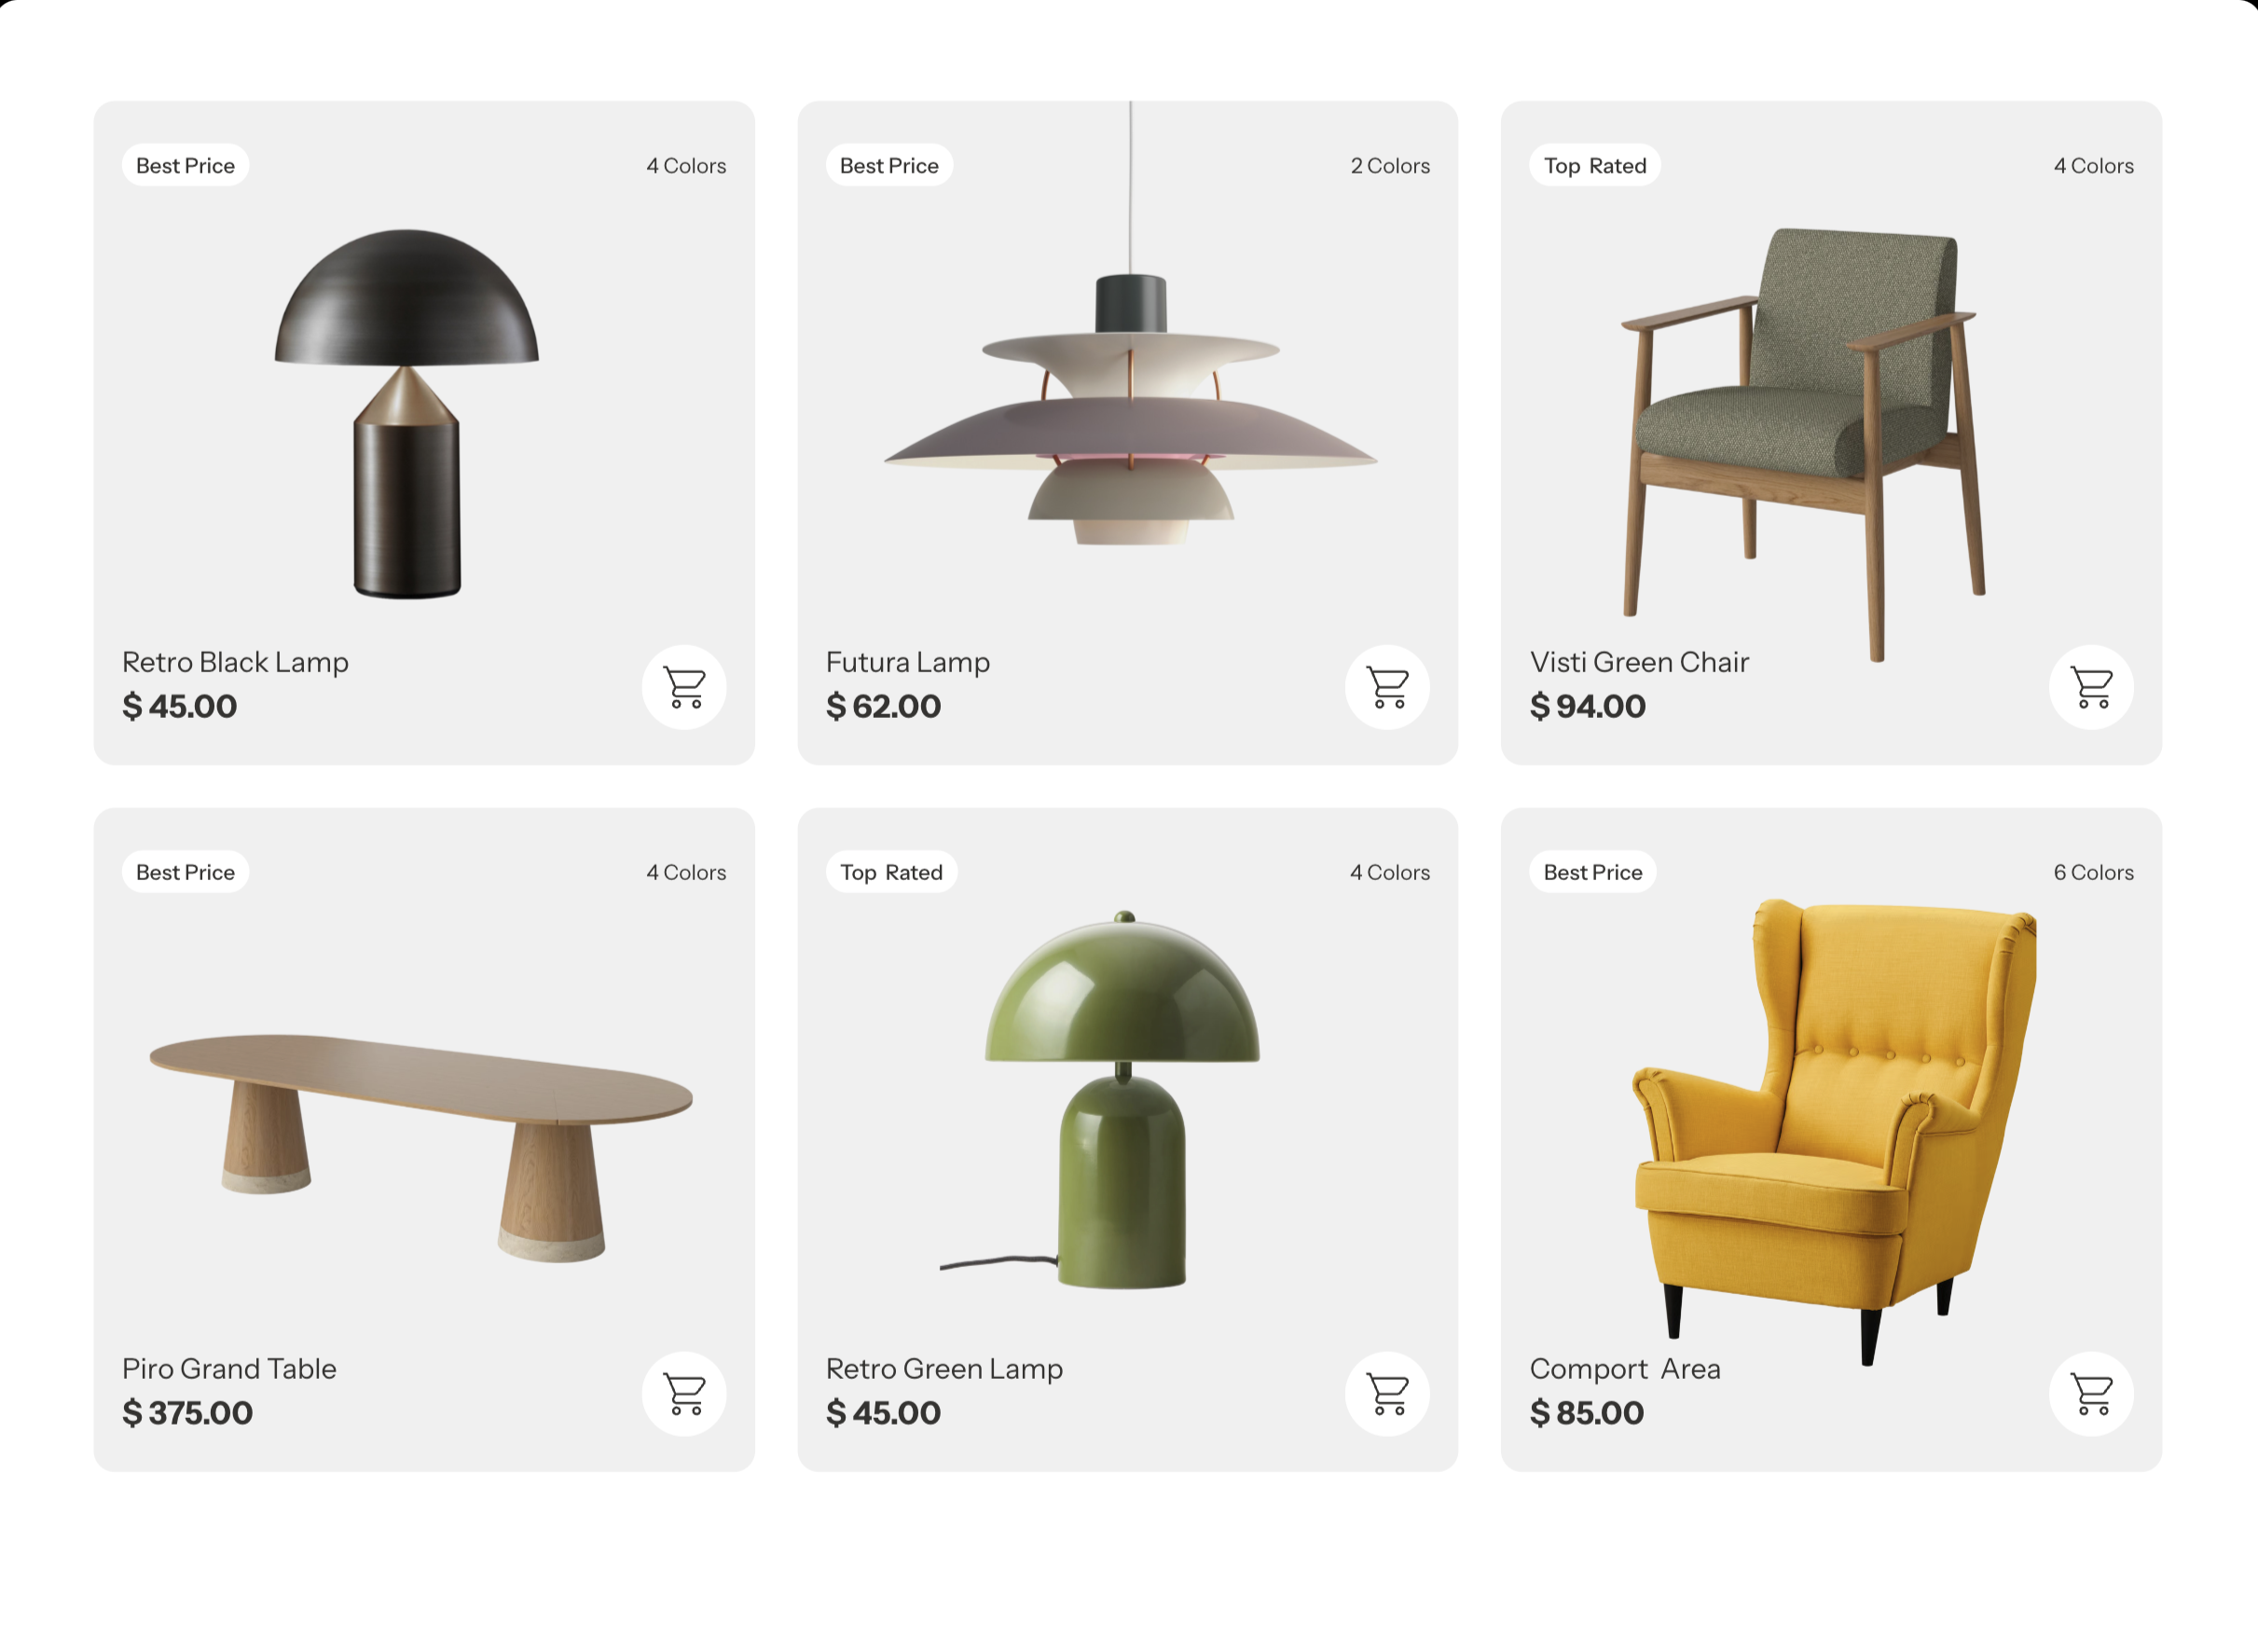Show the 2 Colors options for Futura Lamp
Image resolution: width=2258 pixels, height=1652 pixels.
point(1390,165)
